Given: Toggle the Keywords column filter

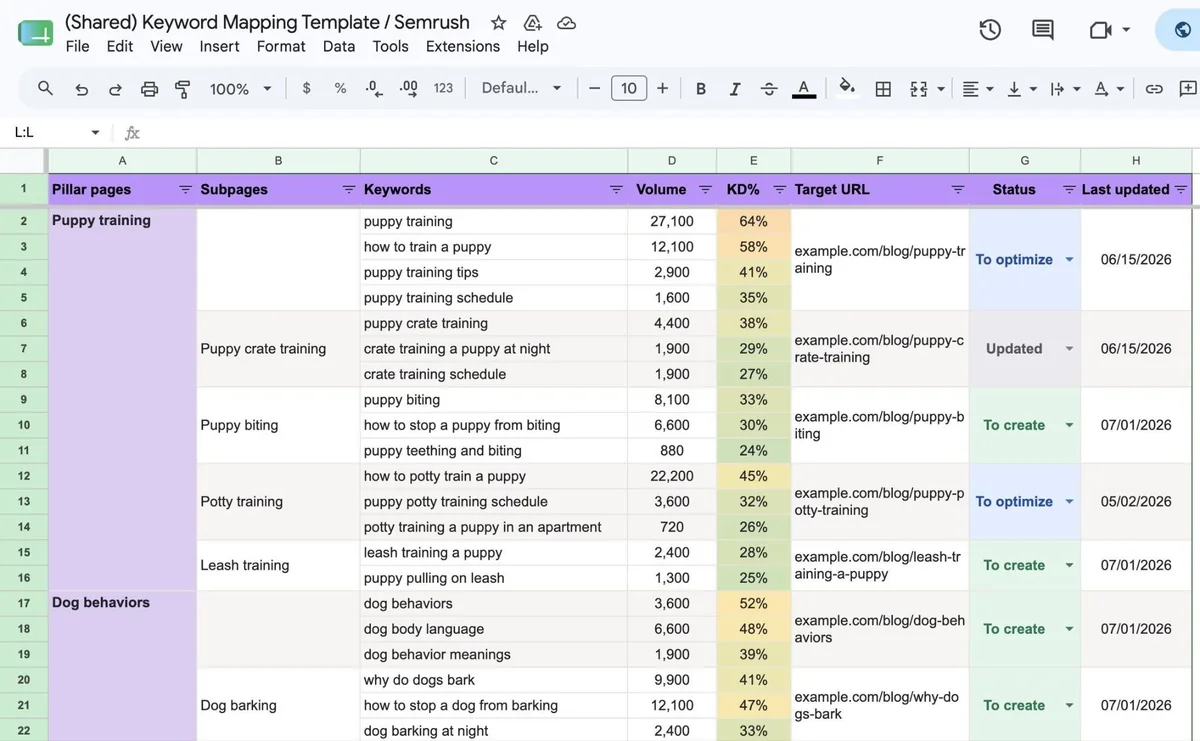Looking at the screenshot, I should pyautogui.click(x=616, y=189).
